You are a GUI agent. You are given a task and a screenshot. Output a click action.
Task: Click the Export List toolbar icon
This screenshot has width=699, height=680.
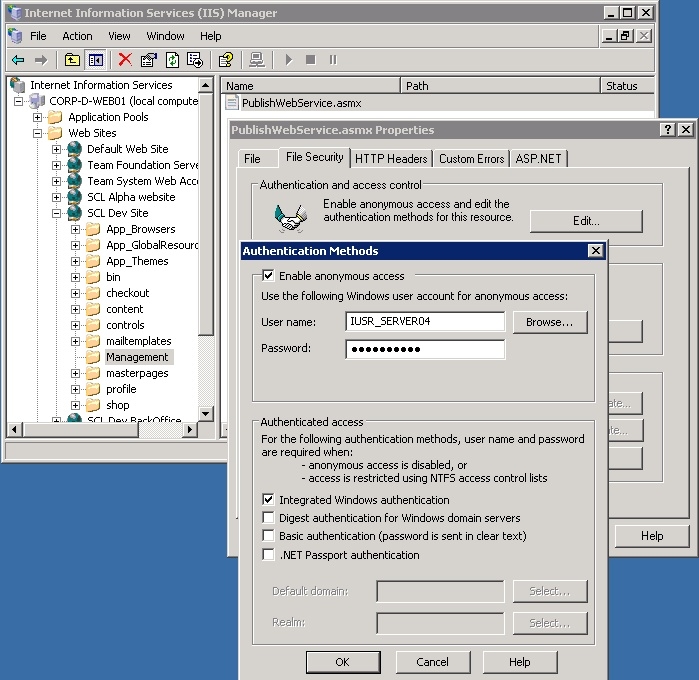(195, 60)
